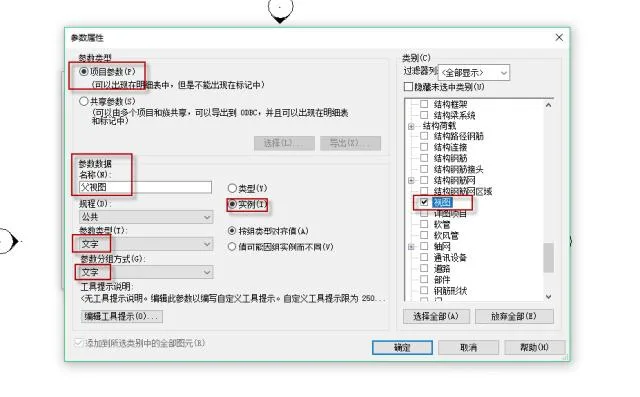Check the 结构框架 category checkbox
Viewport: 640px width, 397px height.
tap(424, 104)
